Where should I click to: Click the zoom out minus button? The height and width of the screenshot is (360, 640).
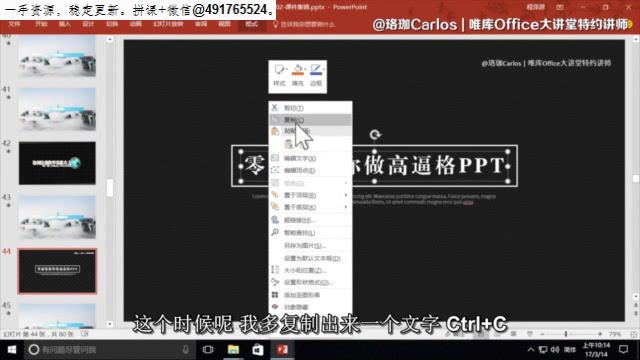click(x=542, y=334)
